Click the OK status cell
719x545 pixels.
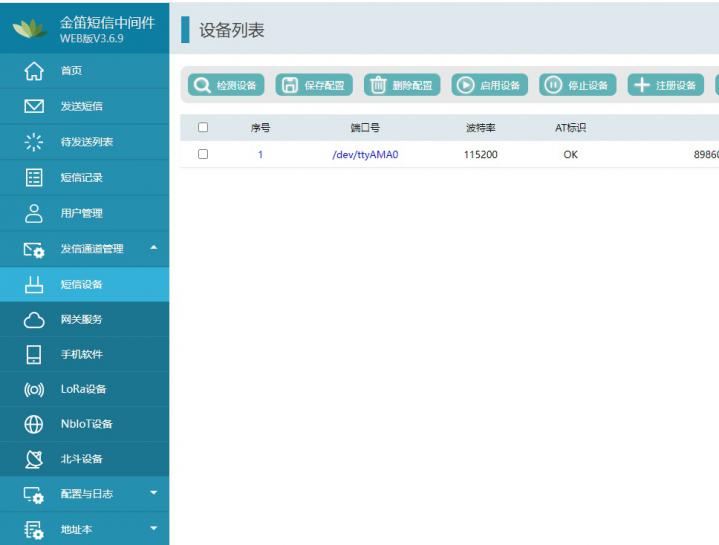[570, 154]
